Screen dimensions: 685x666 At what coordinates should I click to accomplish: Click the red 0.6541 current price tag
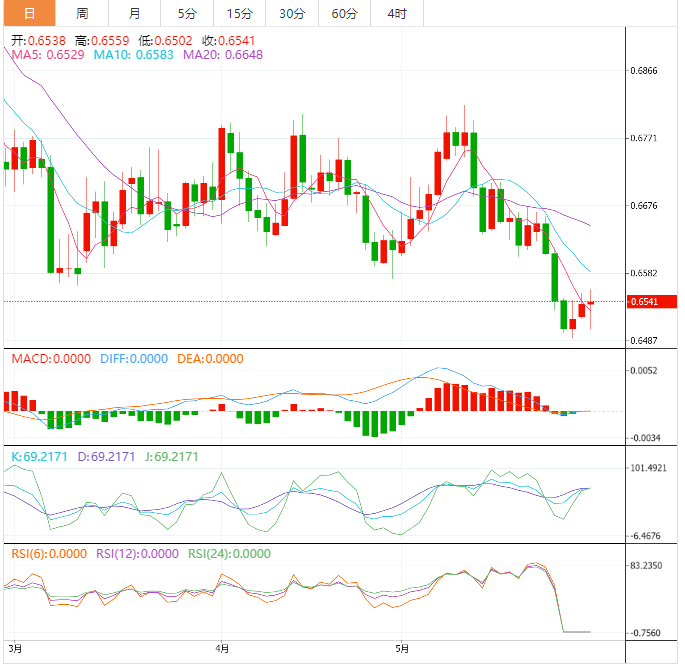click(x=643, y=301)
